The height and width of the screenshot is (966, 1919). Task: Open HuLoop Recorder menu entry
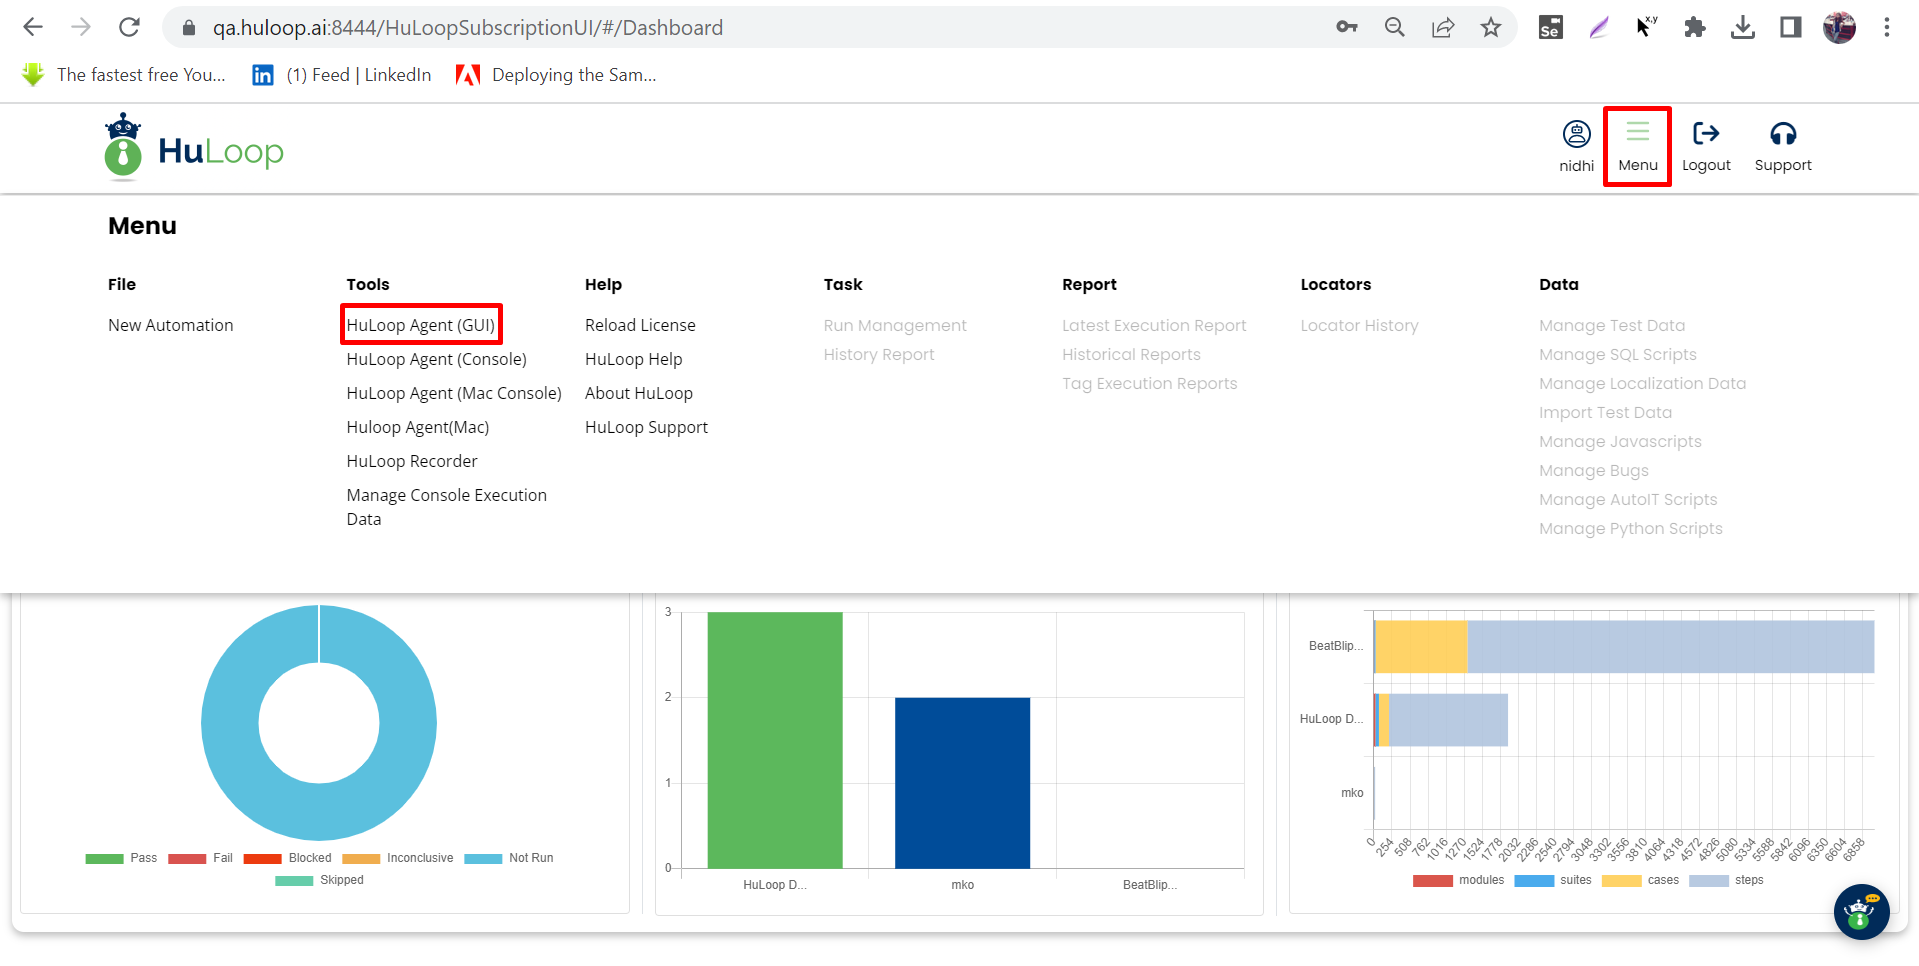point(412,461)
